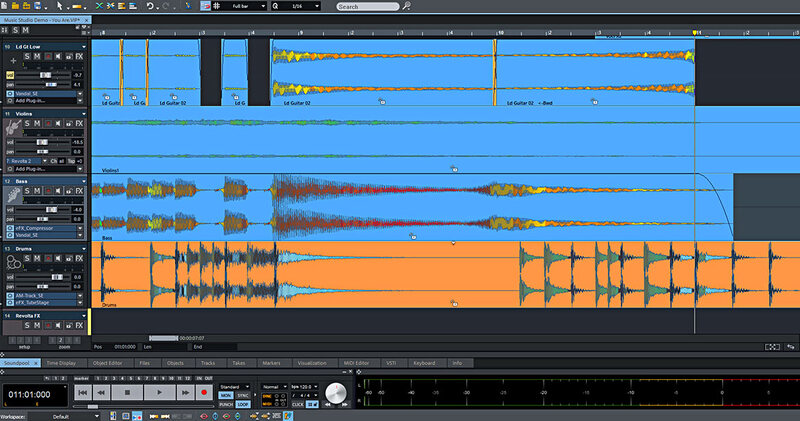Click the magnifier icon beside the Search box
The height and width of the screenshot is (421, 800).
point(406,6)
